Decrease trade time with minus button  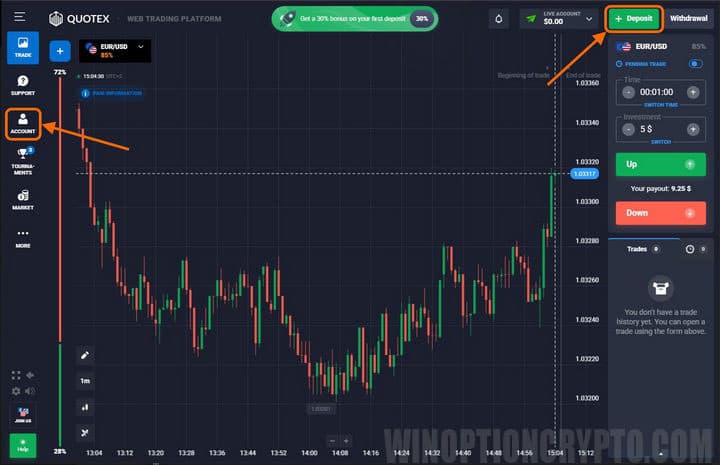coord(628,92)
